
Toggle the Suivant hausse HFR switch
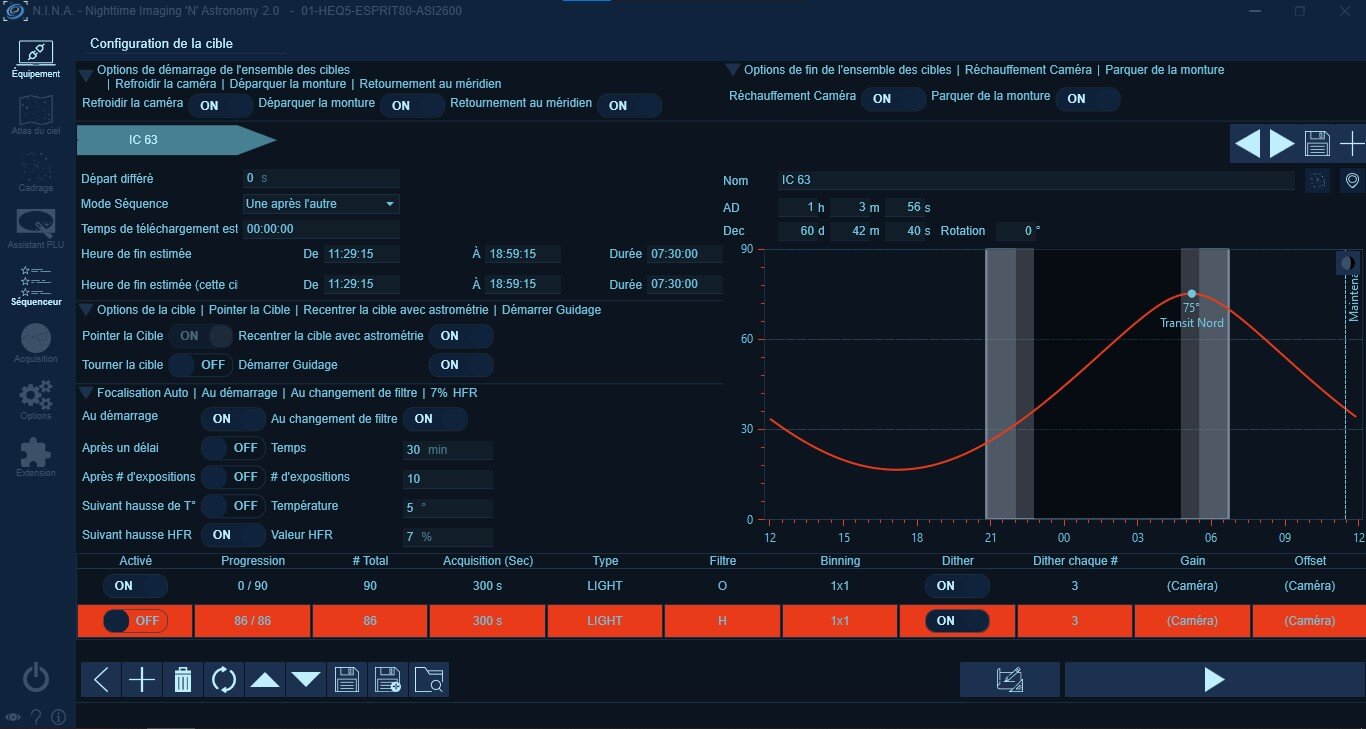[234, 535]
